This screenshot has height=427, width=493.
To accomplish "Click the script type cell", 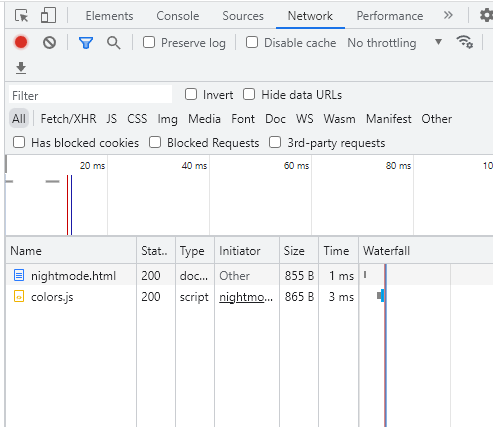I will [x=194, y=297].
